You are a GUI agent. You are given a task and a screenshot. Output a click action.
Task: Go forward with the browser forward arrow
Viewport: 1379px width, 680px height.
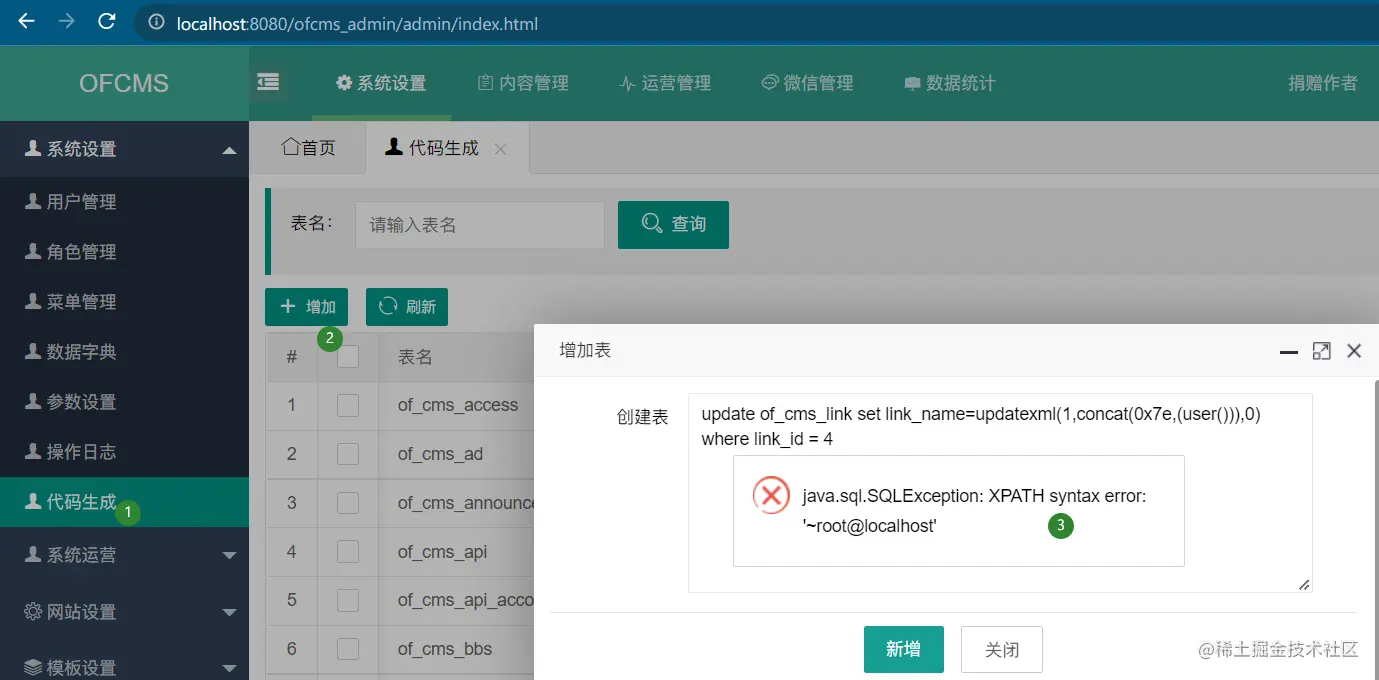(66, 21)
